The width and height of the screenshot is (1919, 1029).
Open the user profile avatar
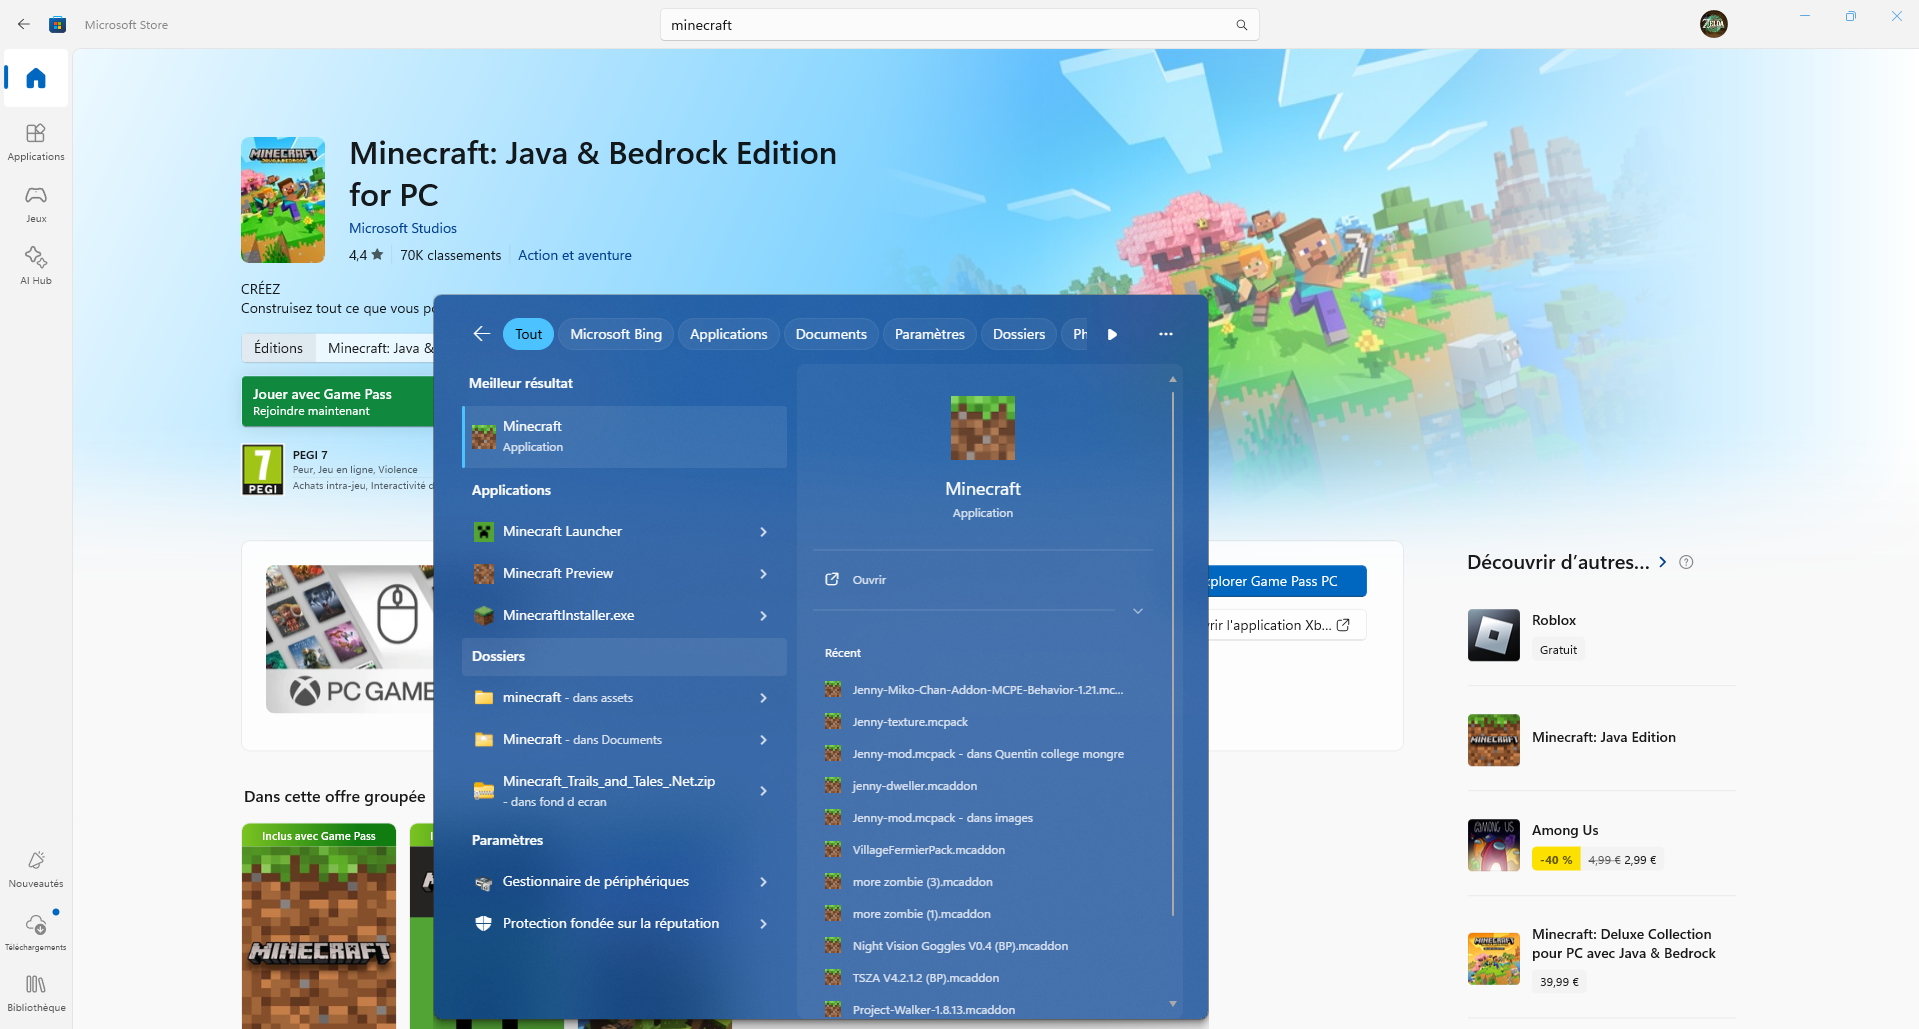1713,24
